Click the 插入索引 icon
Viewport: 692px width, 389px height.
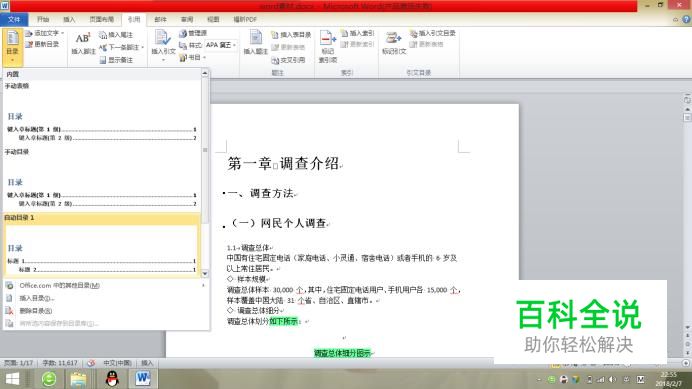344,34
